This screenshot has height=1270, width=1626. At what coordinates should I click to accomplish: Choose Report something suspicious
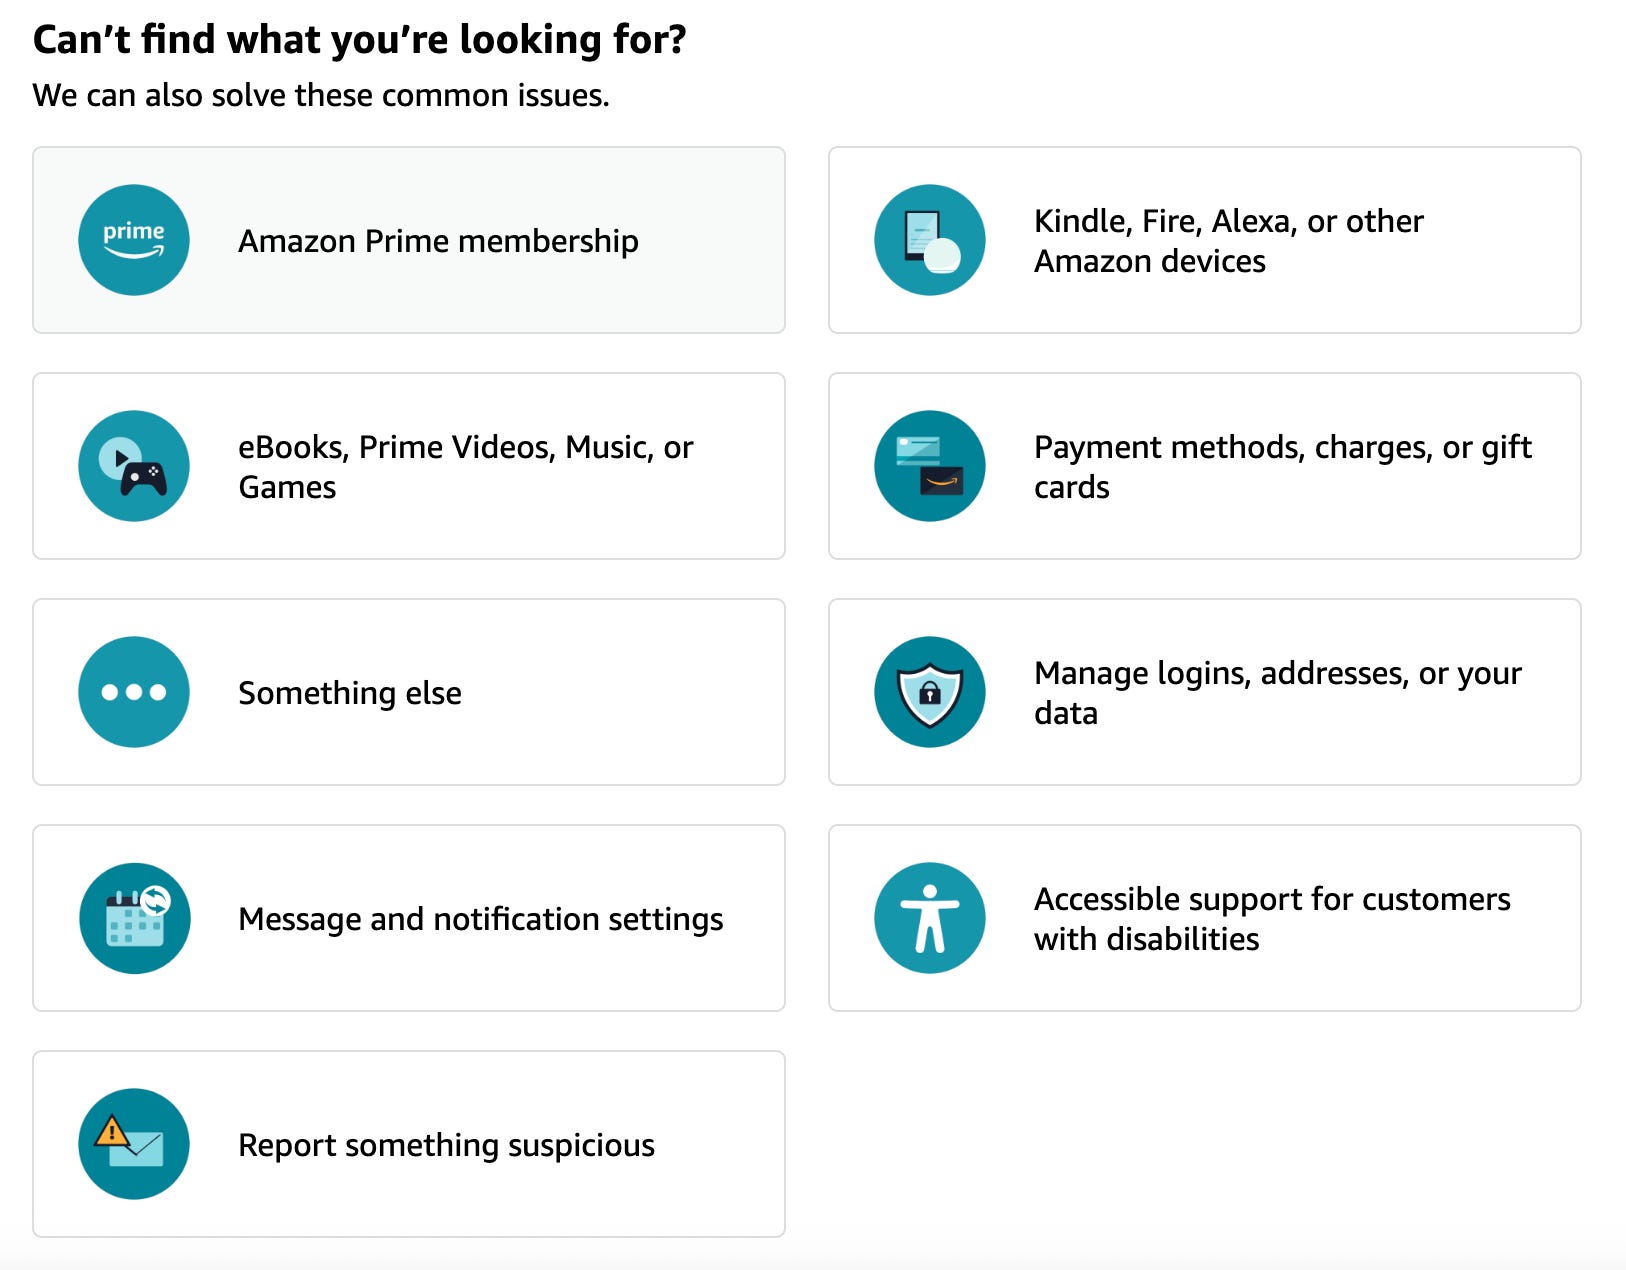[x=409, y=1144]
